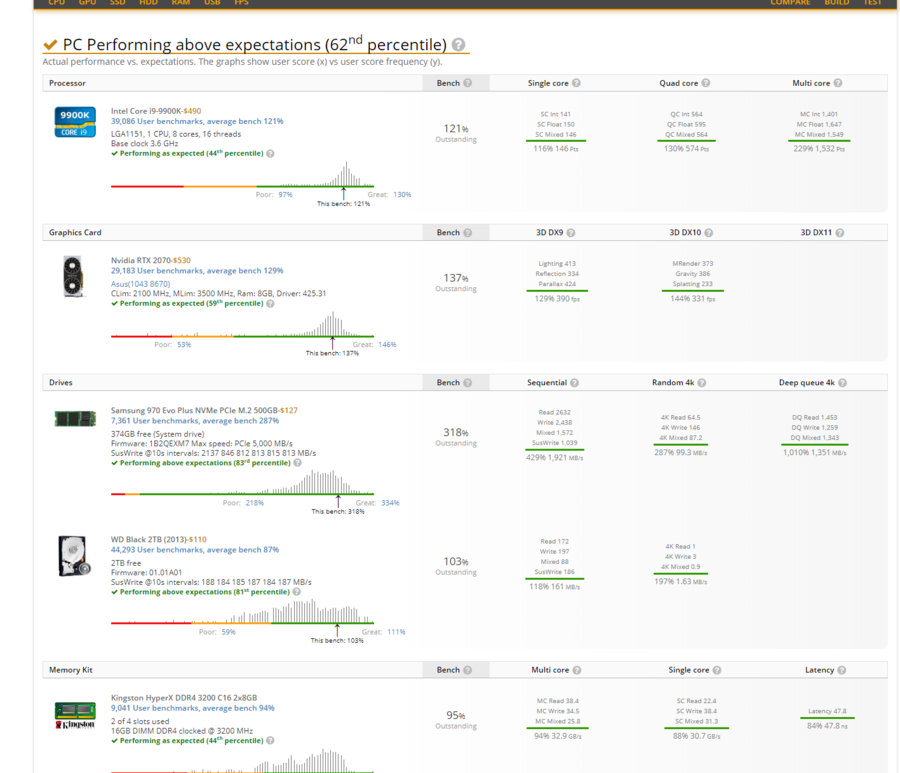Screen dimensions: 900x773
Task: Open the Deep queue 4k help icon
Action: pyautogui.click(x=843, y=383)
